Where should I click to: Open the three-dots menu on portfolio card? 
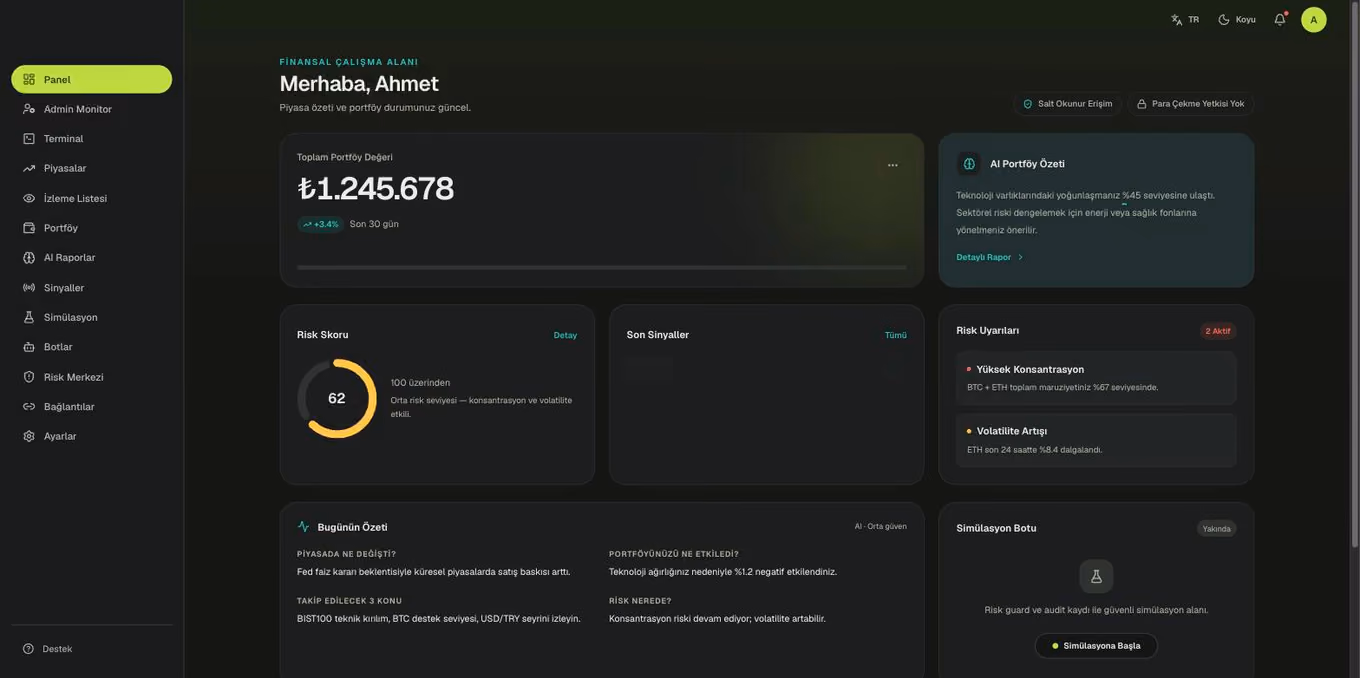click(892, 165)
